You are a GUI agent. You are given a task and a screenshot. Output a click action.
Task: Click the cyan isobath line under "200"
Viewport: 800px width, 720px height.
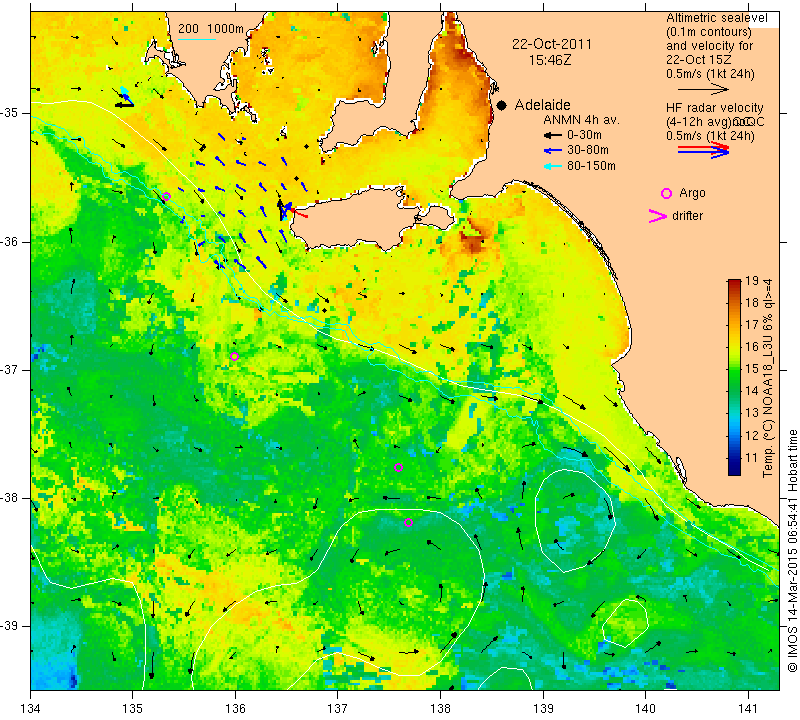[197, 39]
